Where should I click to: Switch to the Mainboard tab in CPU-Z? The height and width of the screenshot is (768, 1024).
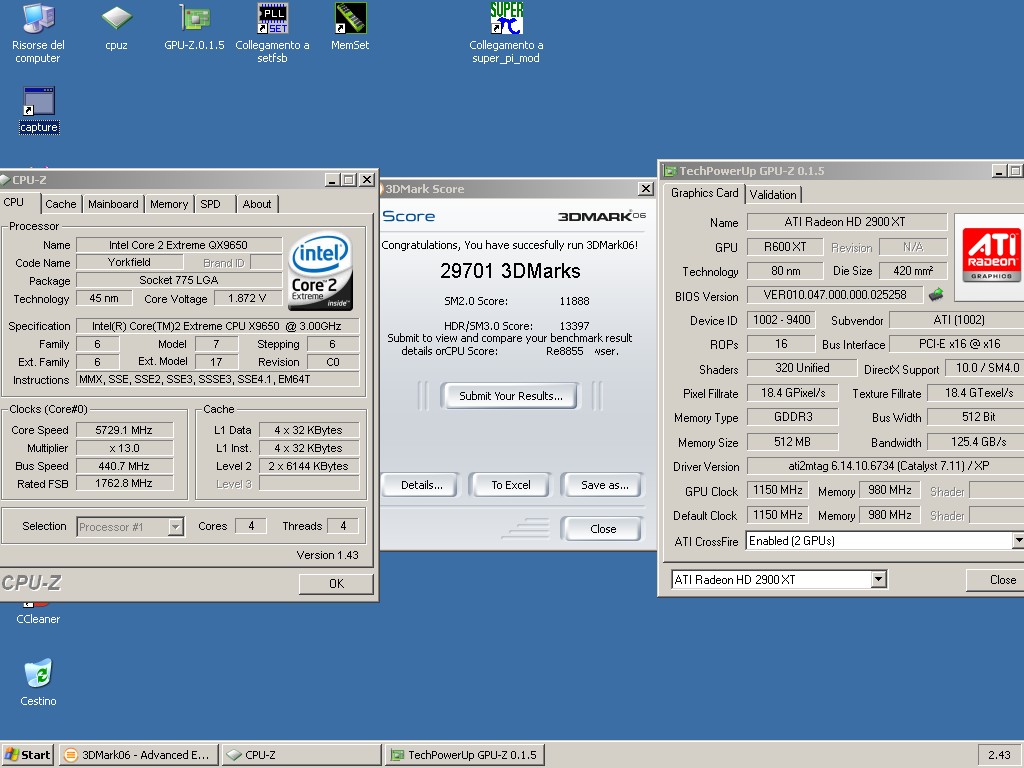[113, 204]
